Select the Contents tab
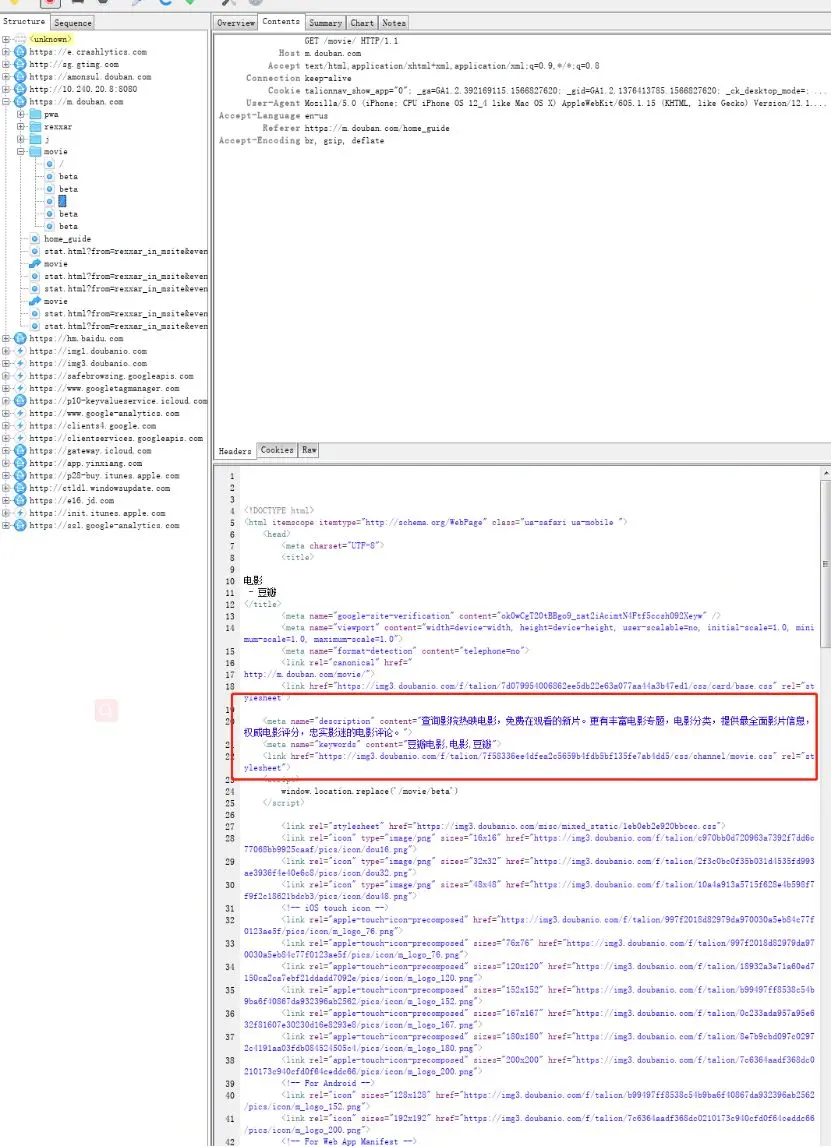Image resolution: width=831 pixels, height=1147 pixels. point(281,22)
